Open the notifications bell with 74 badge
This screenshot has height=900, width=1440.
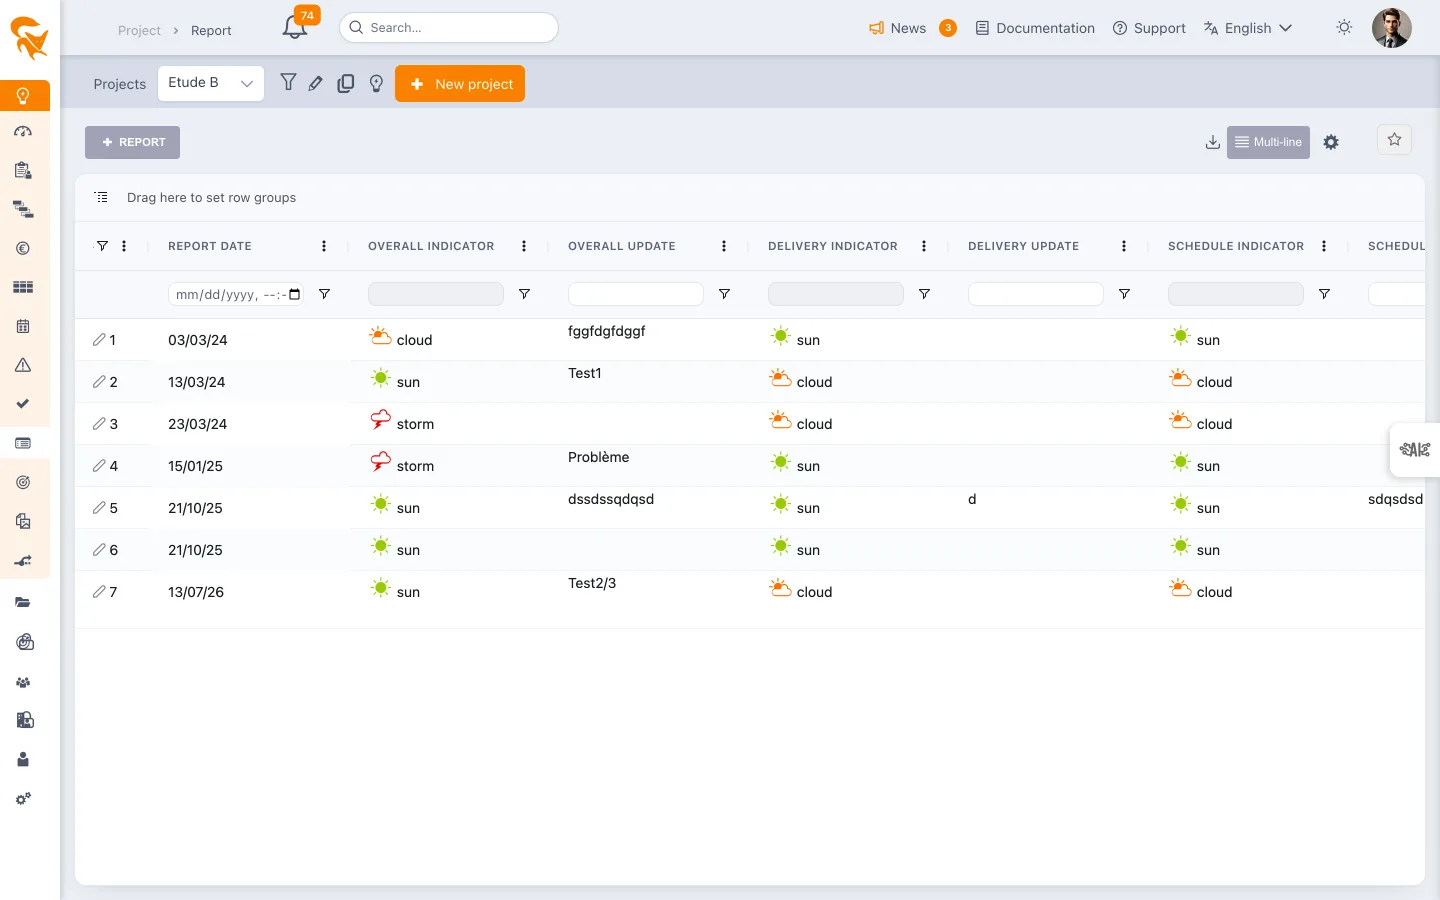295,27
